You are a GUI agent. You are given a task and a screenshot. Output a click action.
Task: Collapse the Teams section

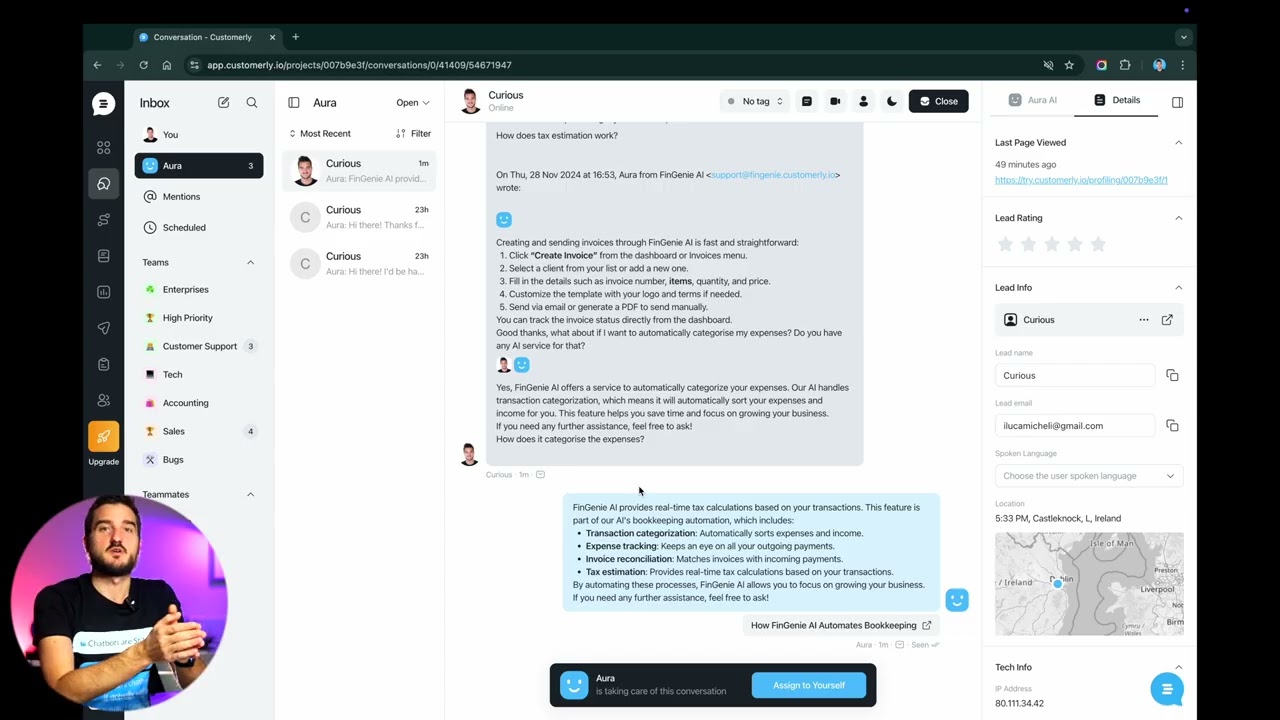[x=250, y=263]
